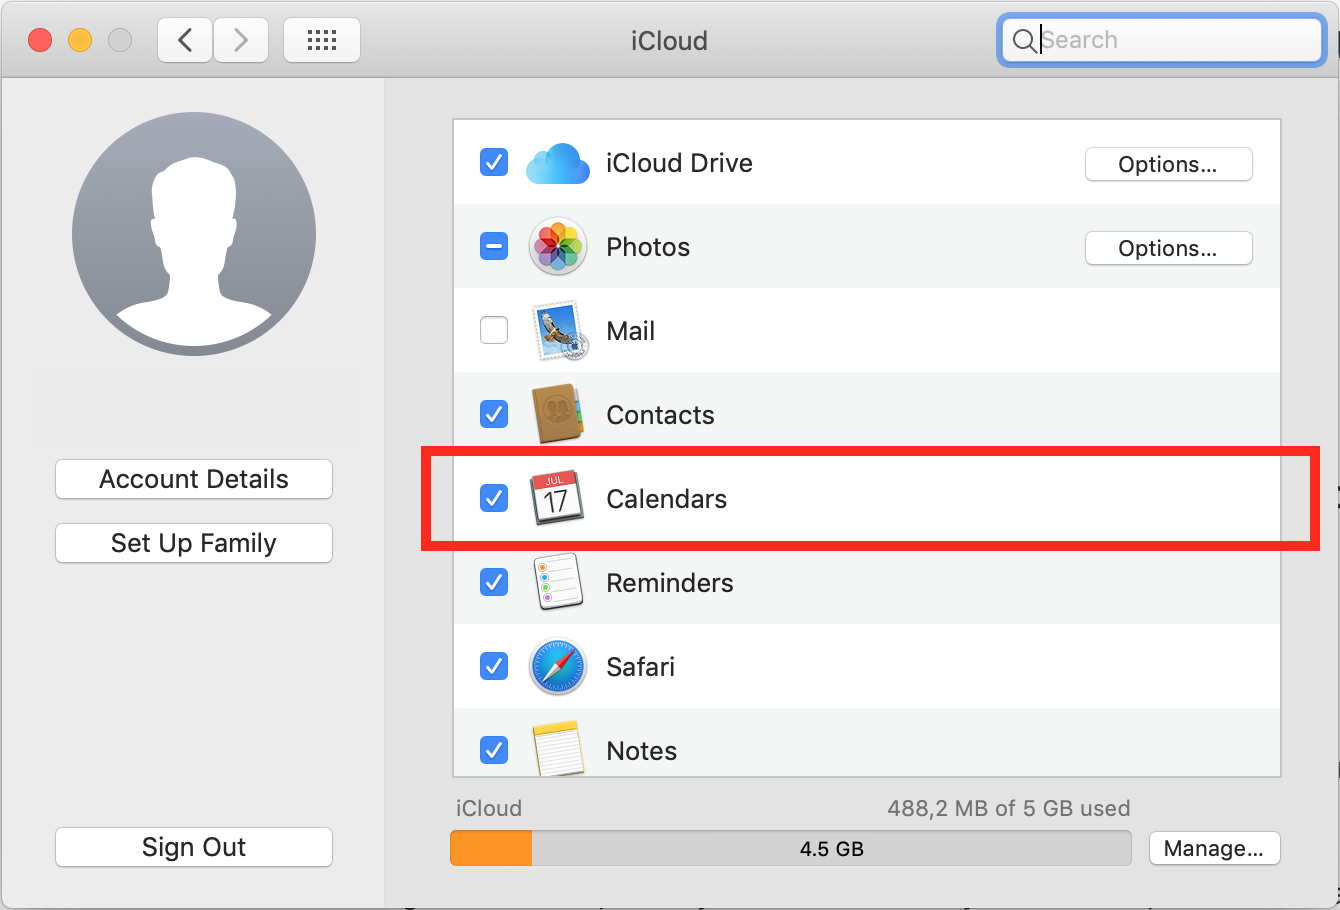Screen dimensions: 1340x910
Task: Click the "Photos" label
Action: click(648, 247)
